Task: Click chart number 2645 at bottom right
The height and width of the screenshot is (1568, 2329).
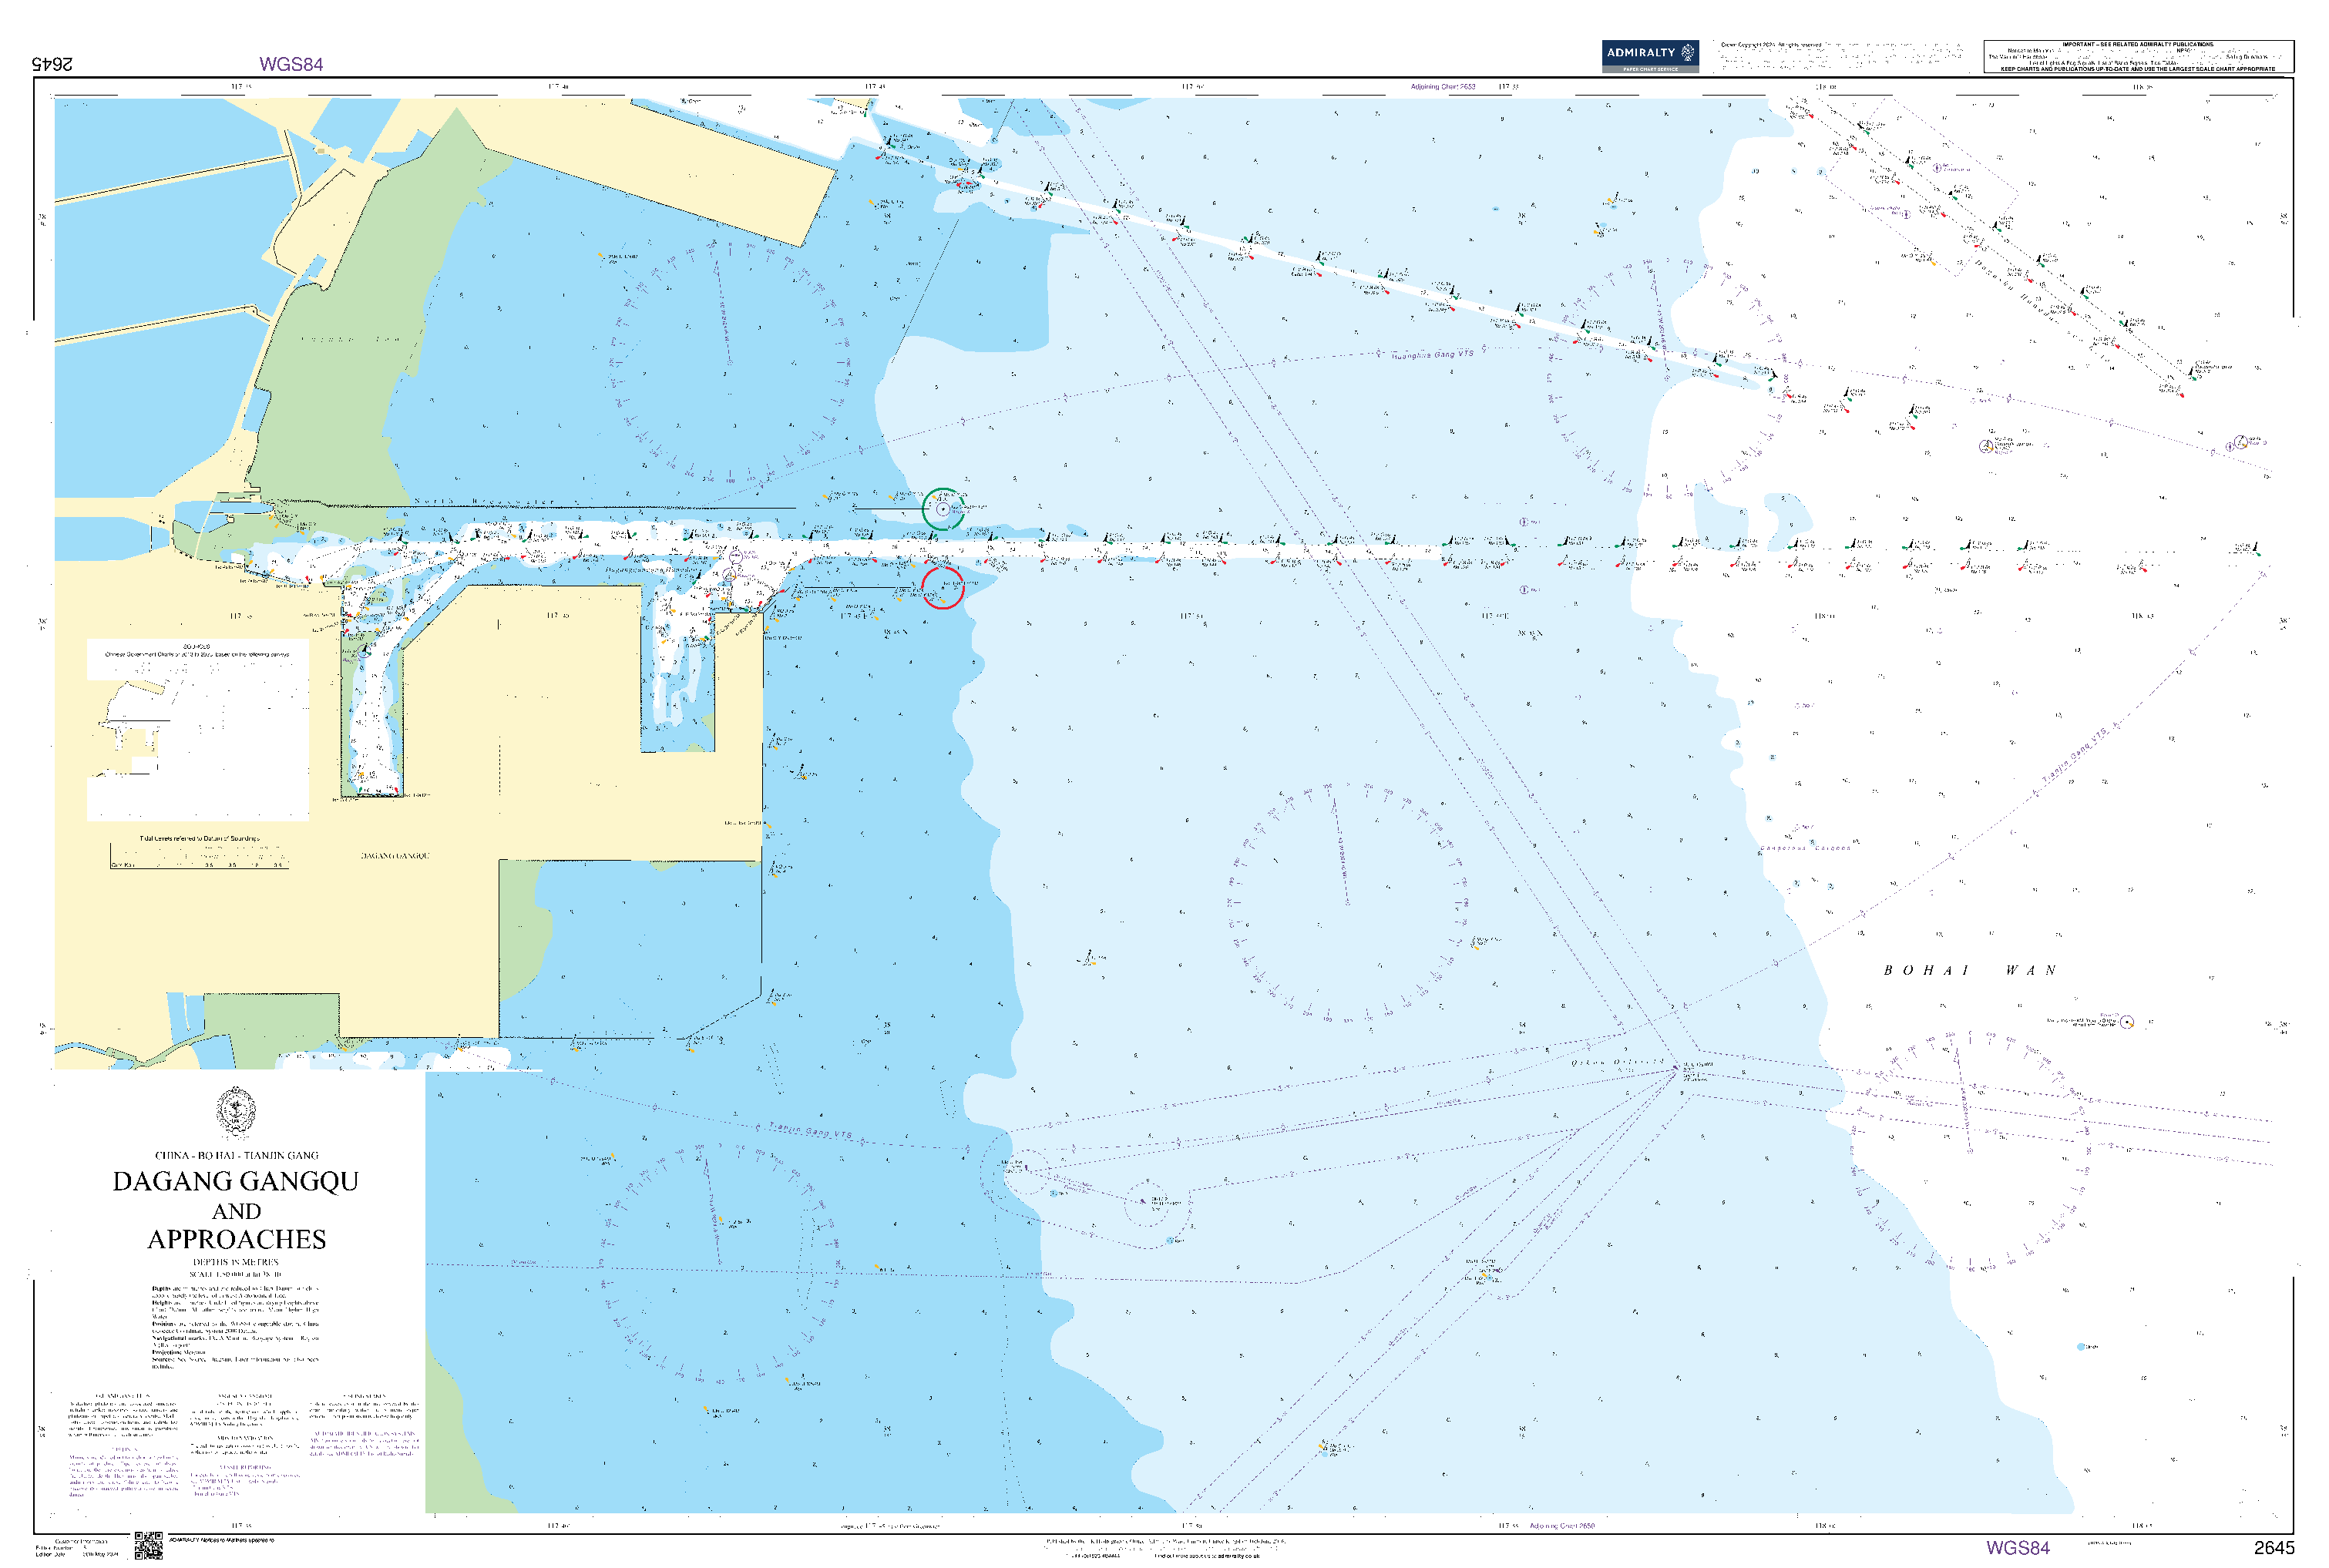Action: [2274, 1548]
